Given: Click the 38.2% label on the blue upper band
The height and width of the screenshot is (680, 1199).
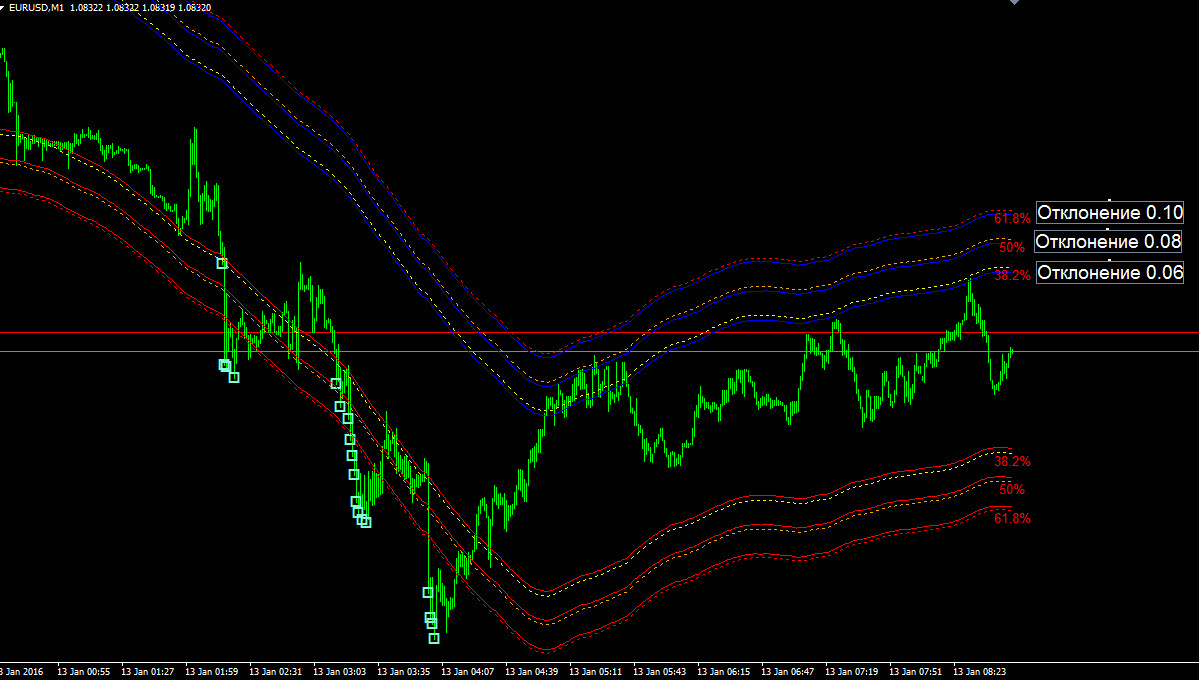Looking at the screenshot, I should (x=1012, y=276).
